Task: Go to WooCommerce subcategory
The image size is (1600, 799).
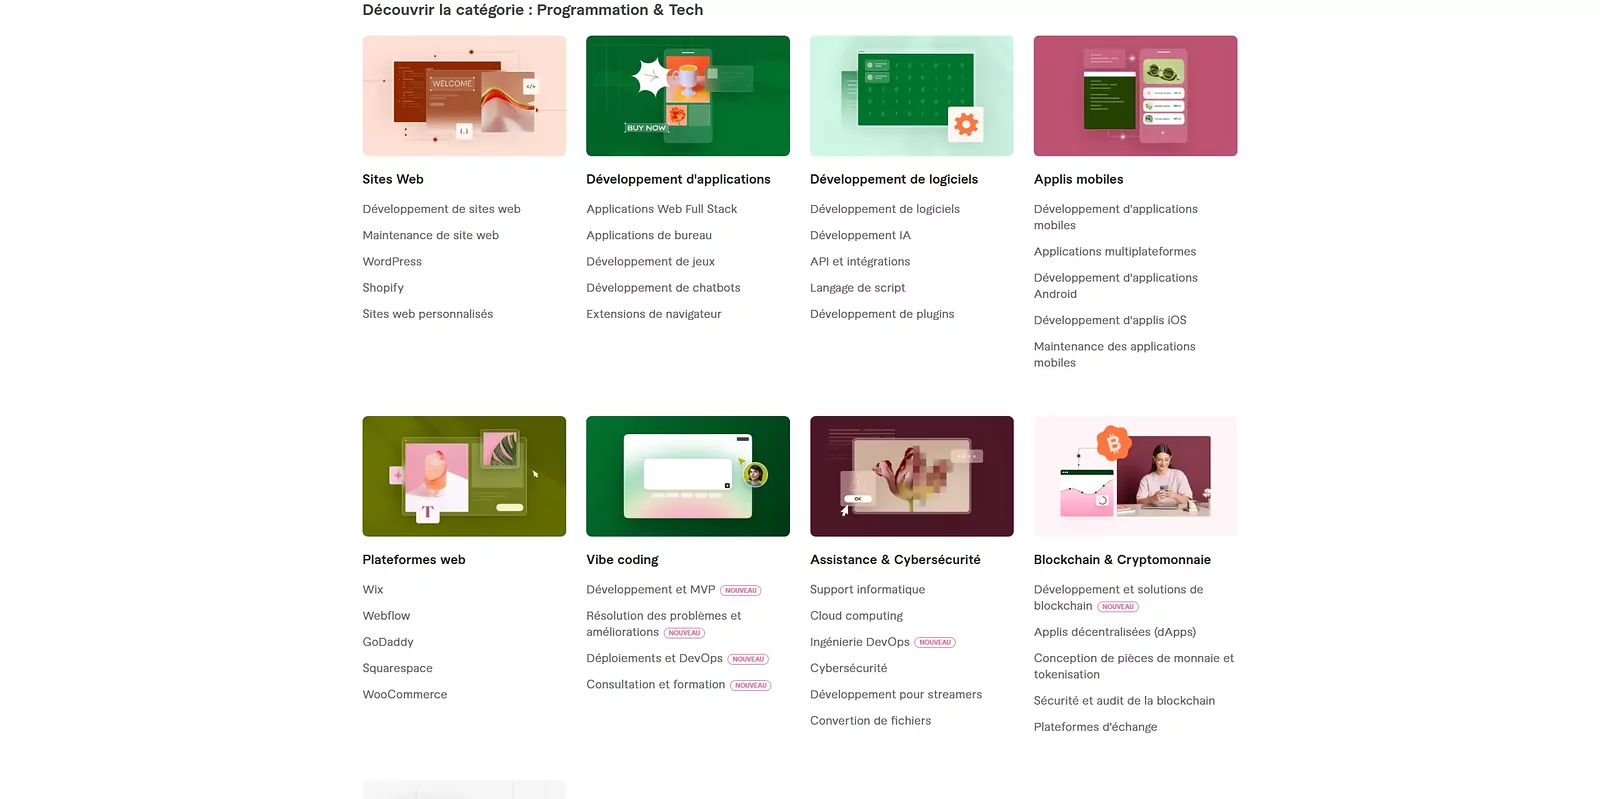Action: (405, 694)
